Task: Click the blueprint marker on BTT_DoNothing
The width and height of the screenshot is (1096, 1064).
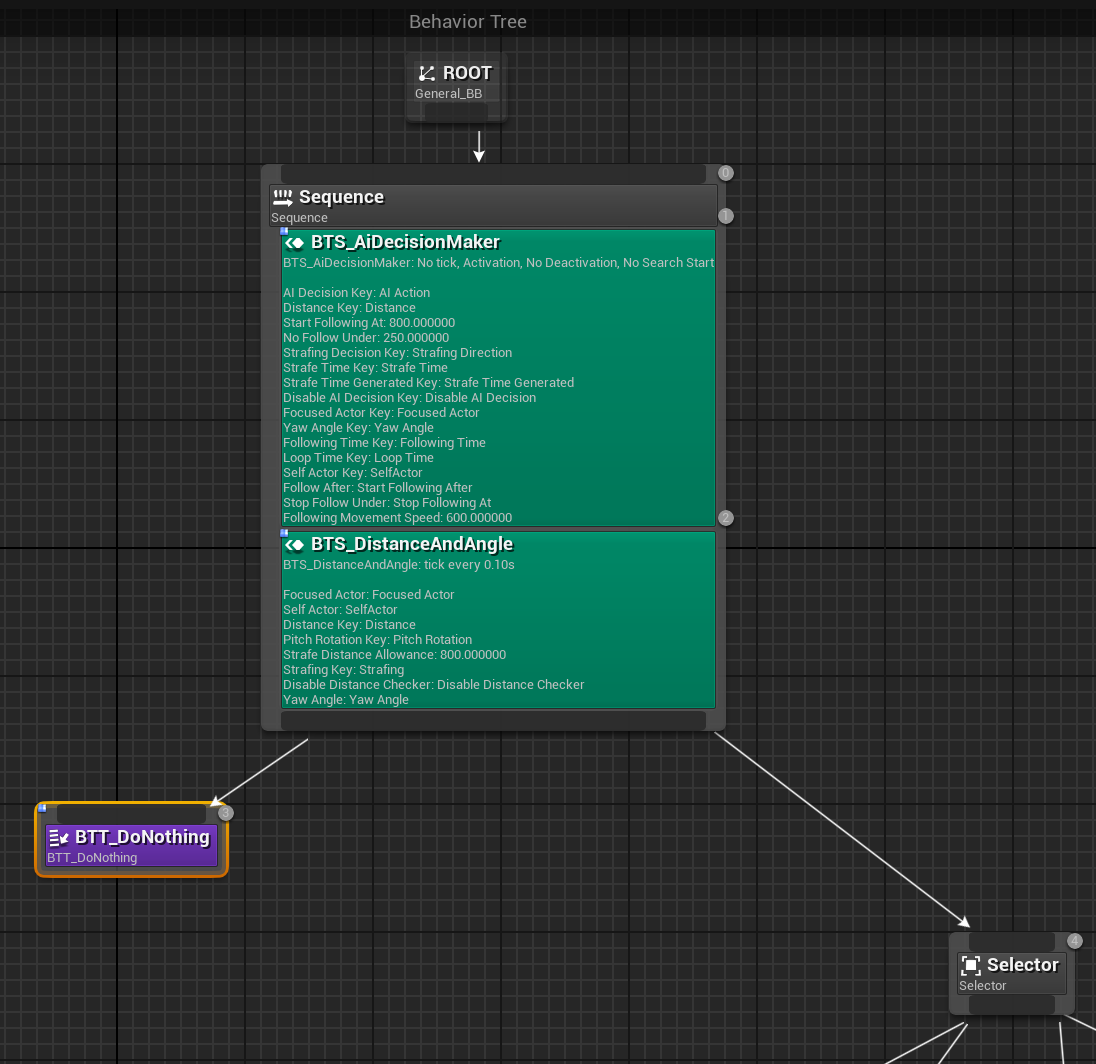Action: (42, 808)
